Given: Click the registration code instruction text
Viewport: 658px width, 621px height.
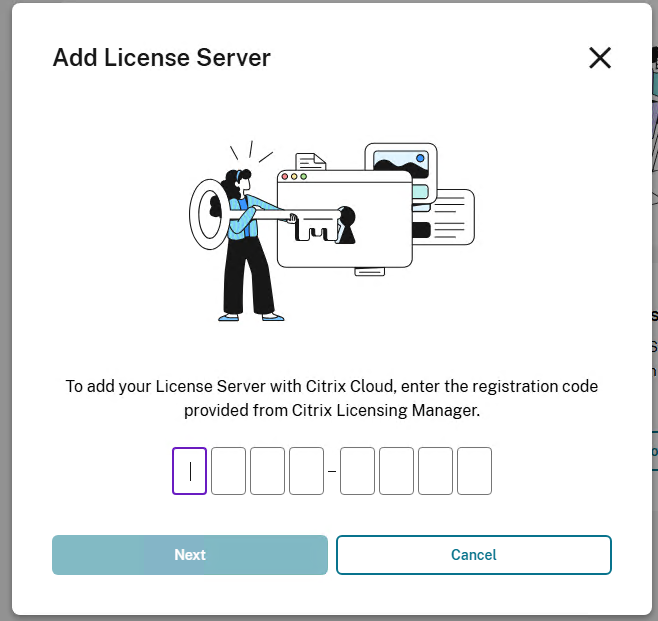Looking at the screenshot, I should (331, 398).
